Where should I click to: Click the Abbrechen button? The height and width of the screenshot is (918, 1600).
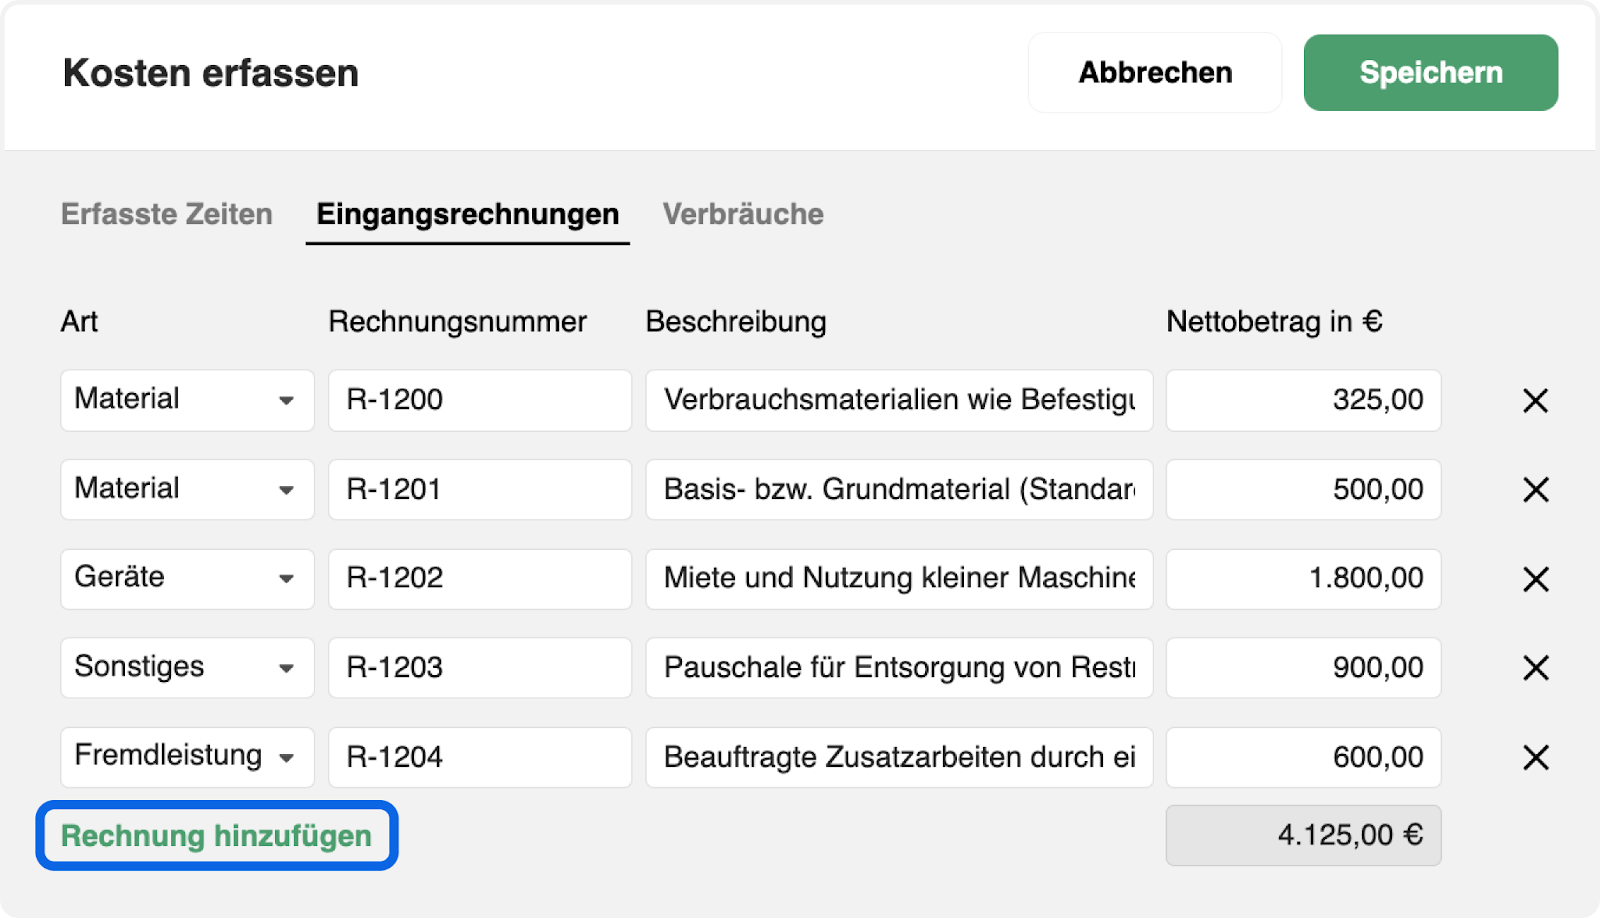1155,73
